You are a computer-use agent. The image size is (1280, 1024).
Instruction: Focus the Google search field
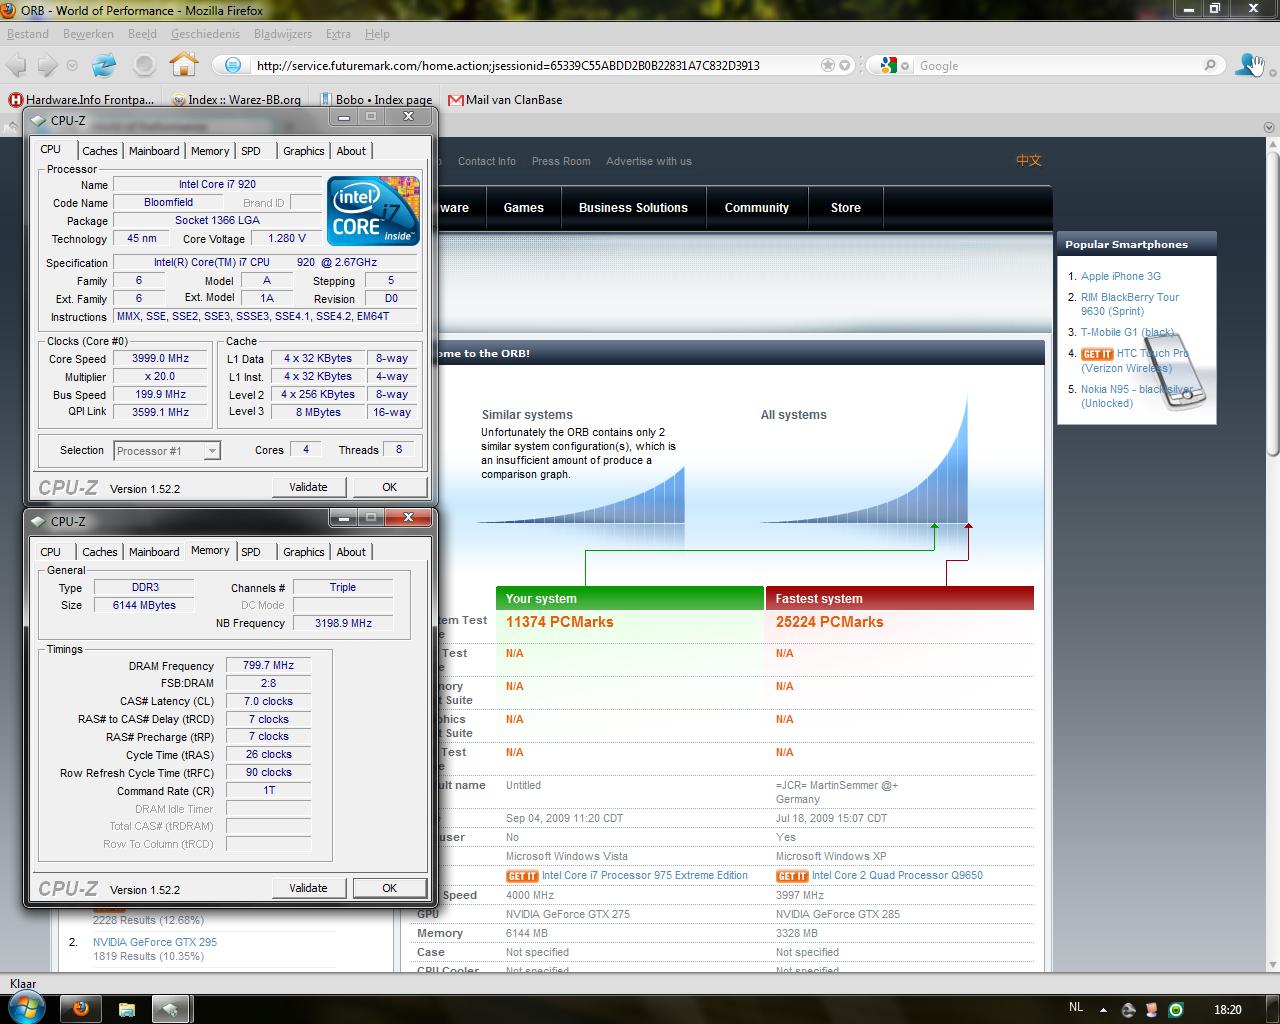[x=1058, y=65]
